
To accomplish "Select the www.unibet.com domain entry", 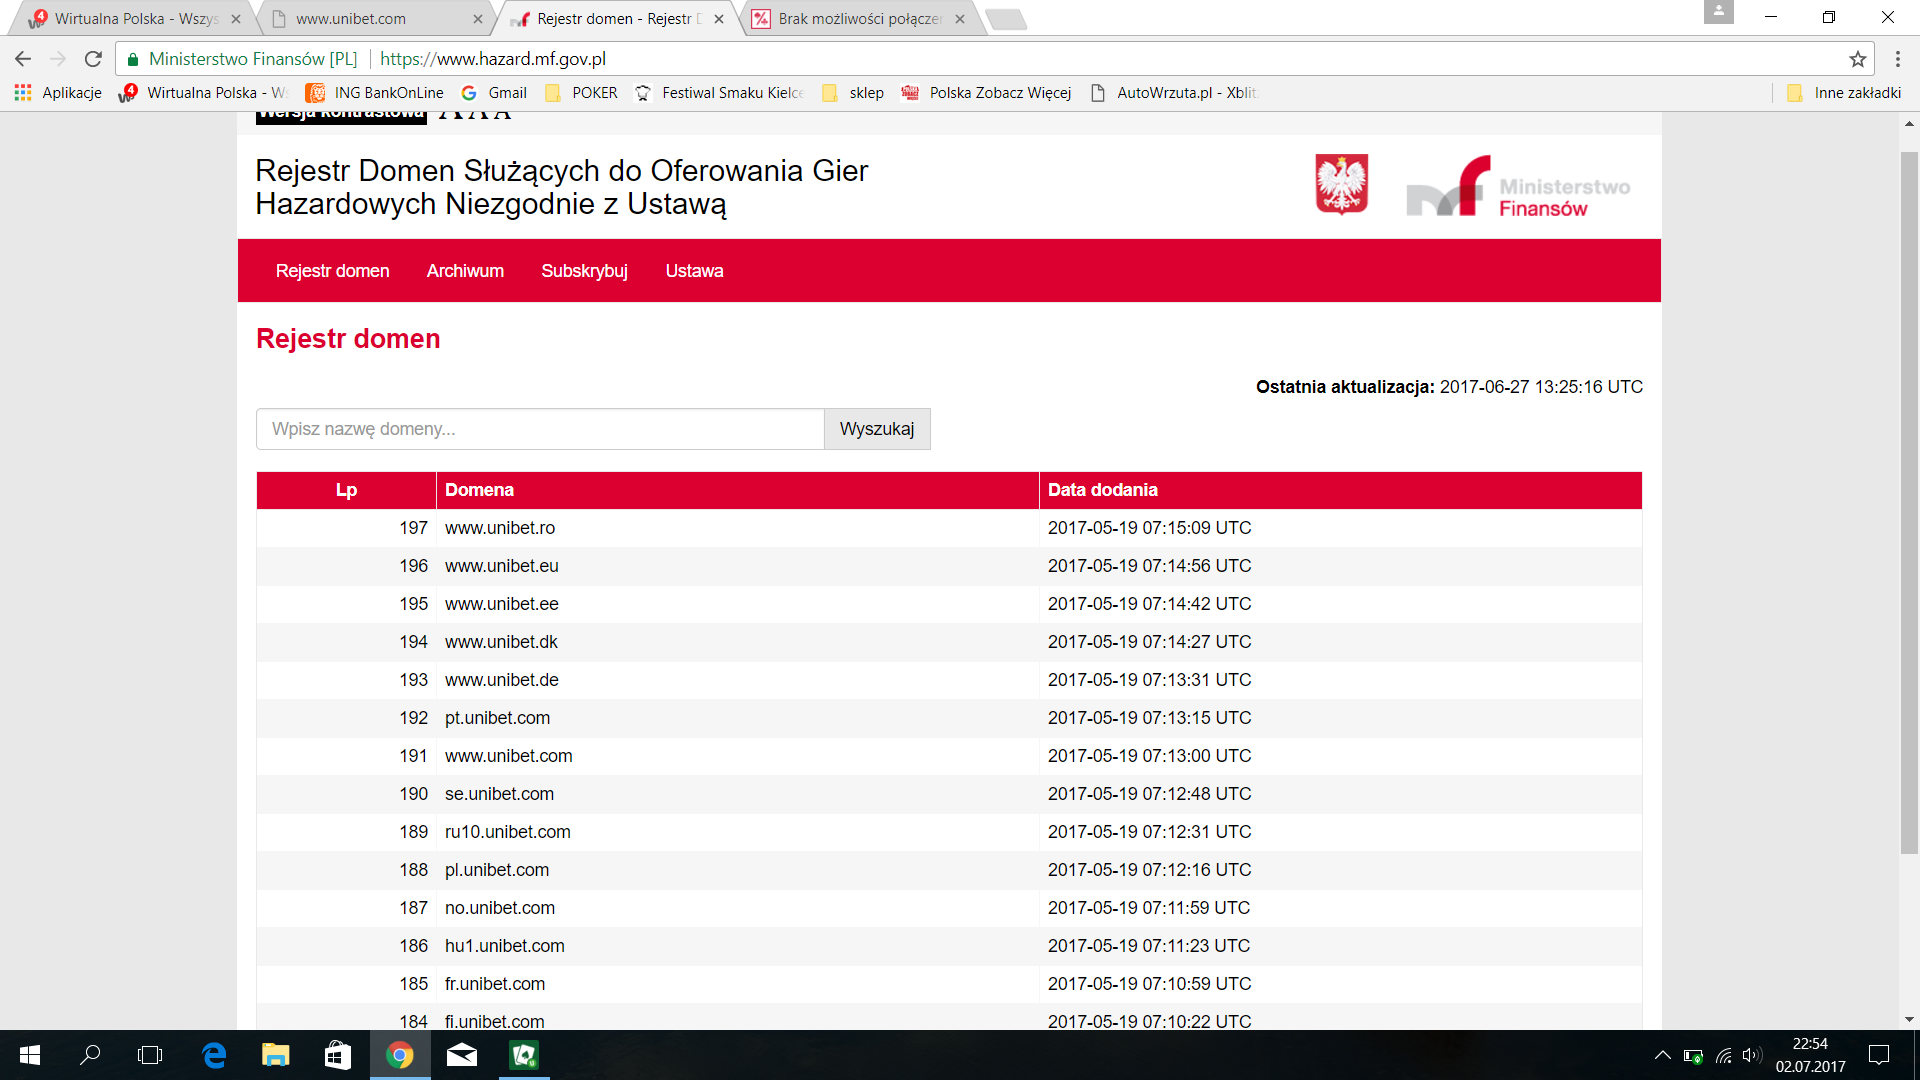I will [509, 756].
